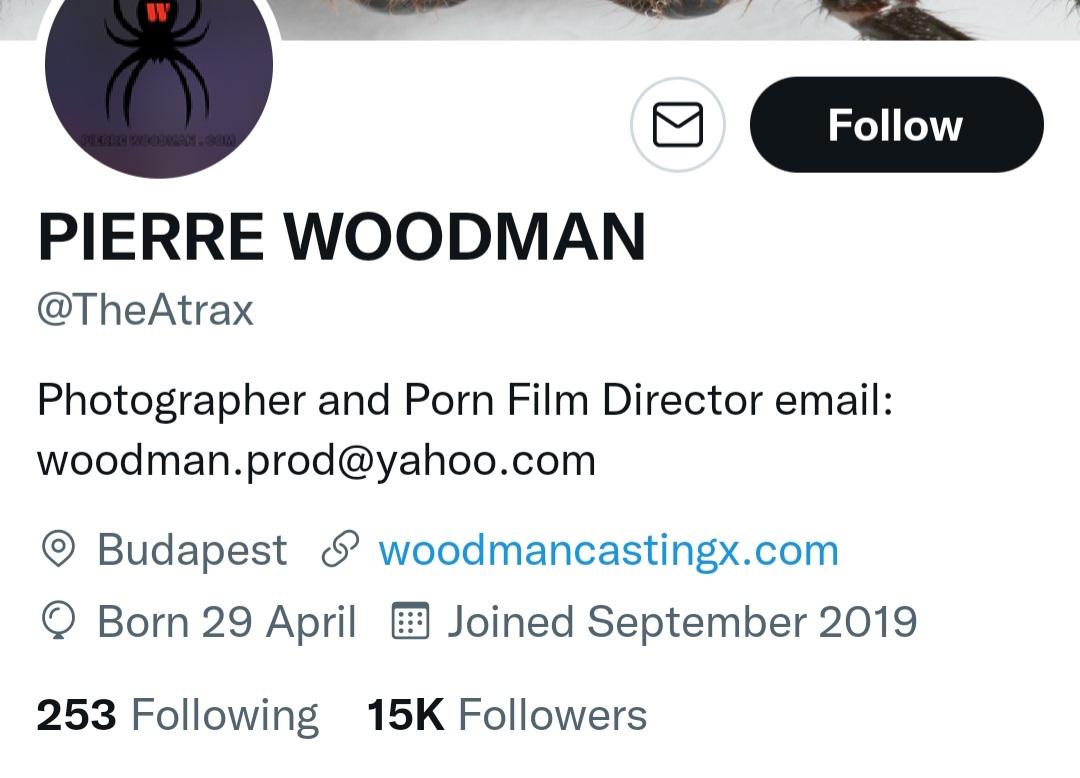
Task: Open woodmancastingx.com website link
Action: point(608,550)
